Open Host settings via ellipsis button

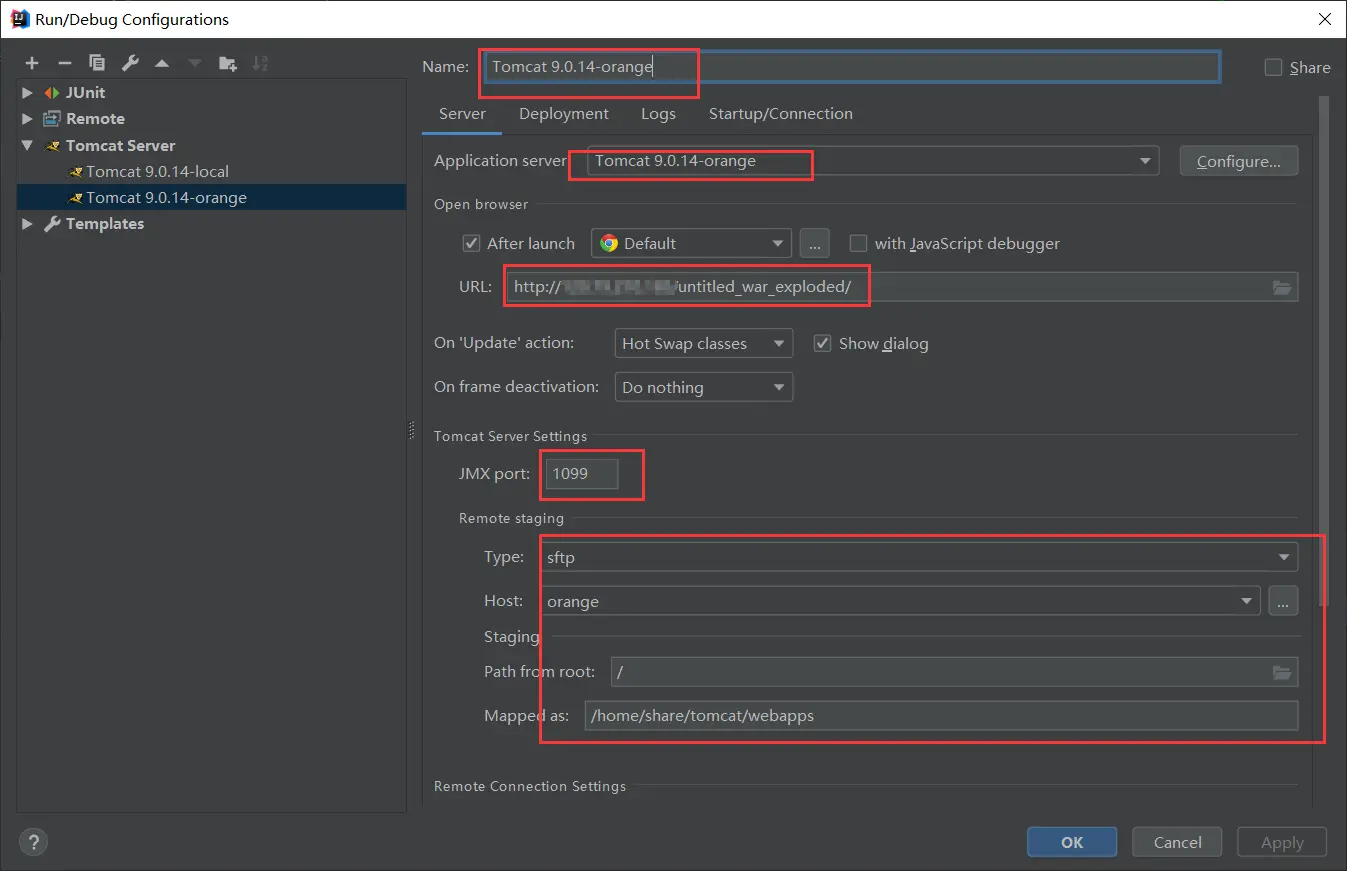point(1283,601)
